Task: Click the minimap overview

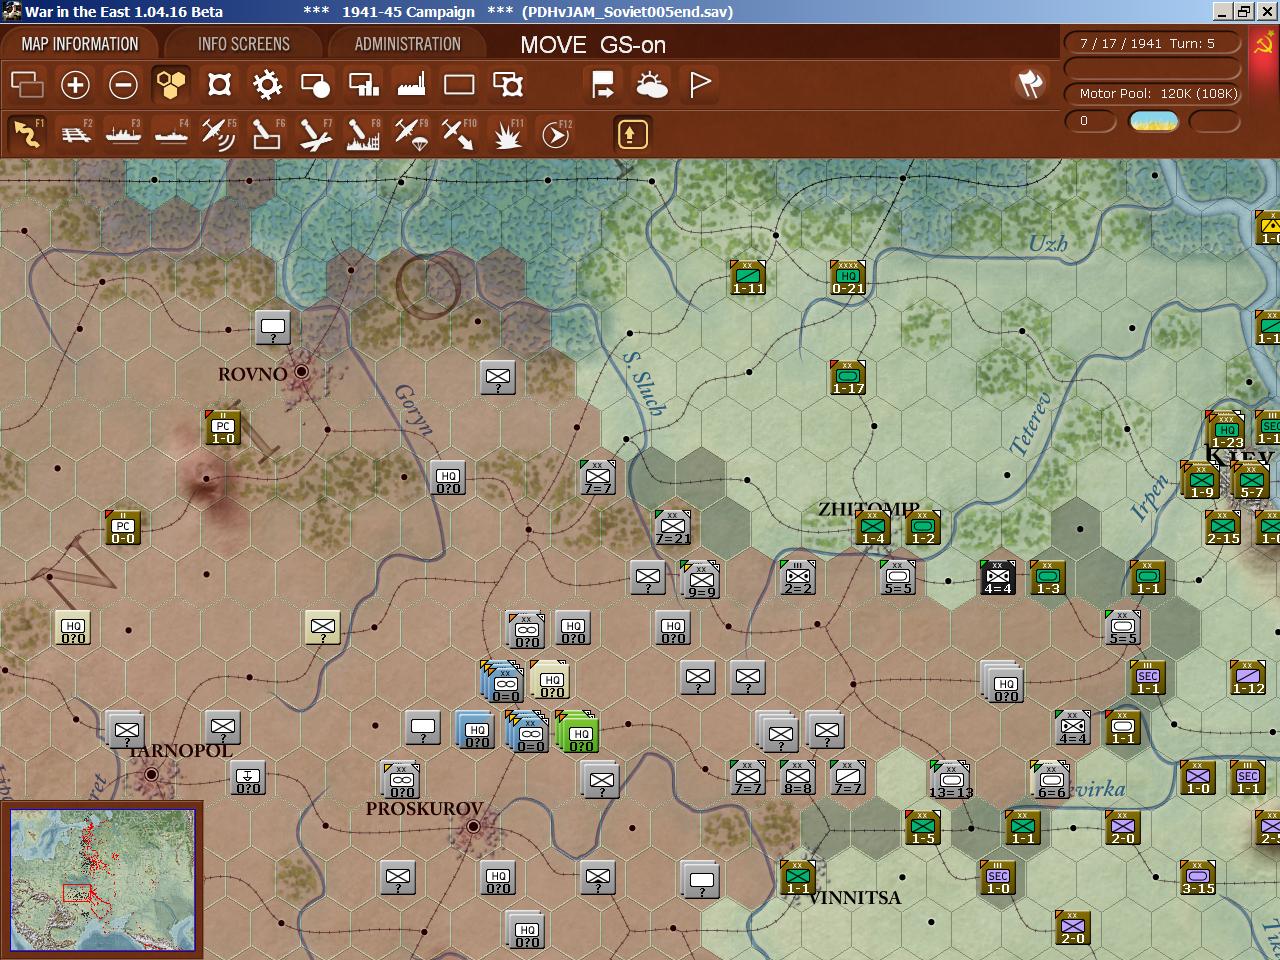Action: coord(102,879)
